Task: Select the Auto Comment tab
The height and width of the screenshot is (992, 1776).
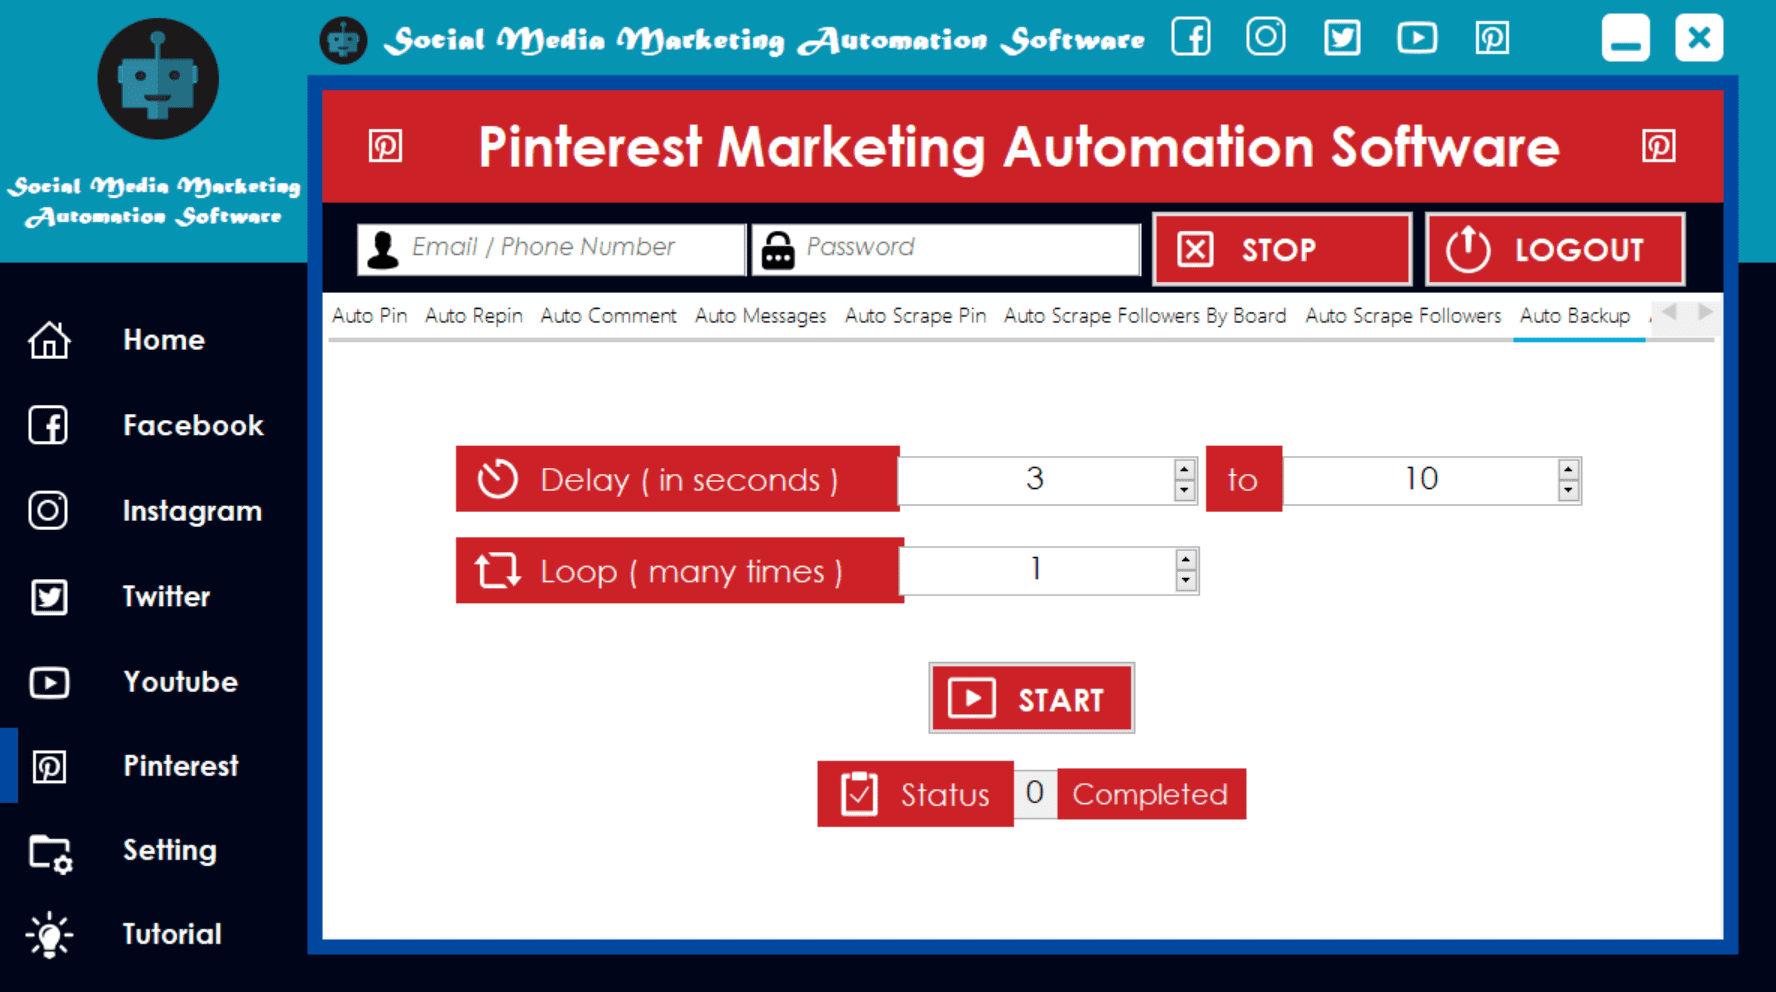Action: [608, 316]
